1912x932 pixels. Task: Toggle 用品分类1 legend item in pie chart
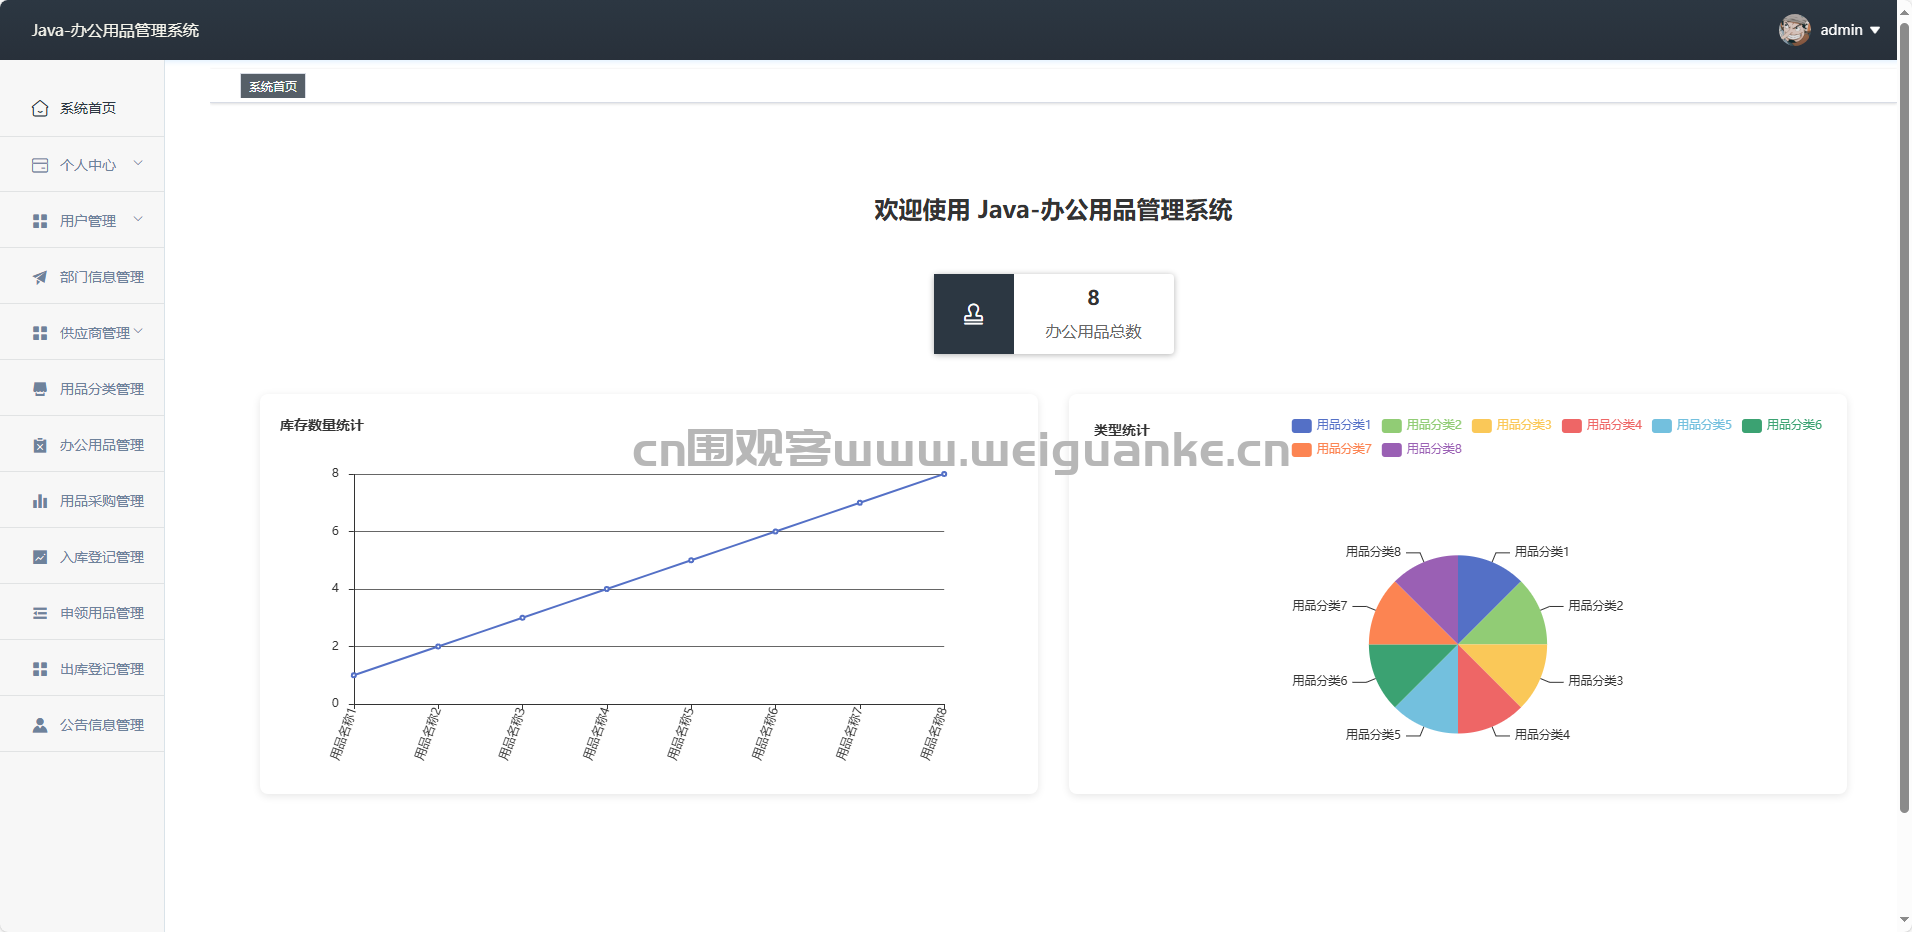[x=1331, y=425]
